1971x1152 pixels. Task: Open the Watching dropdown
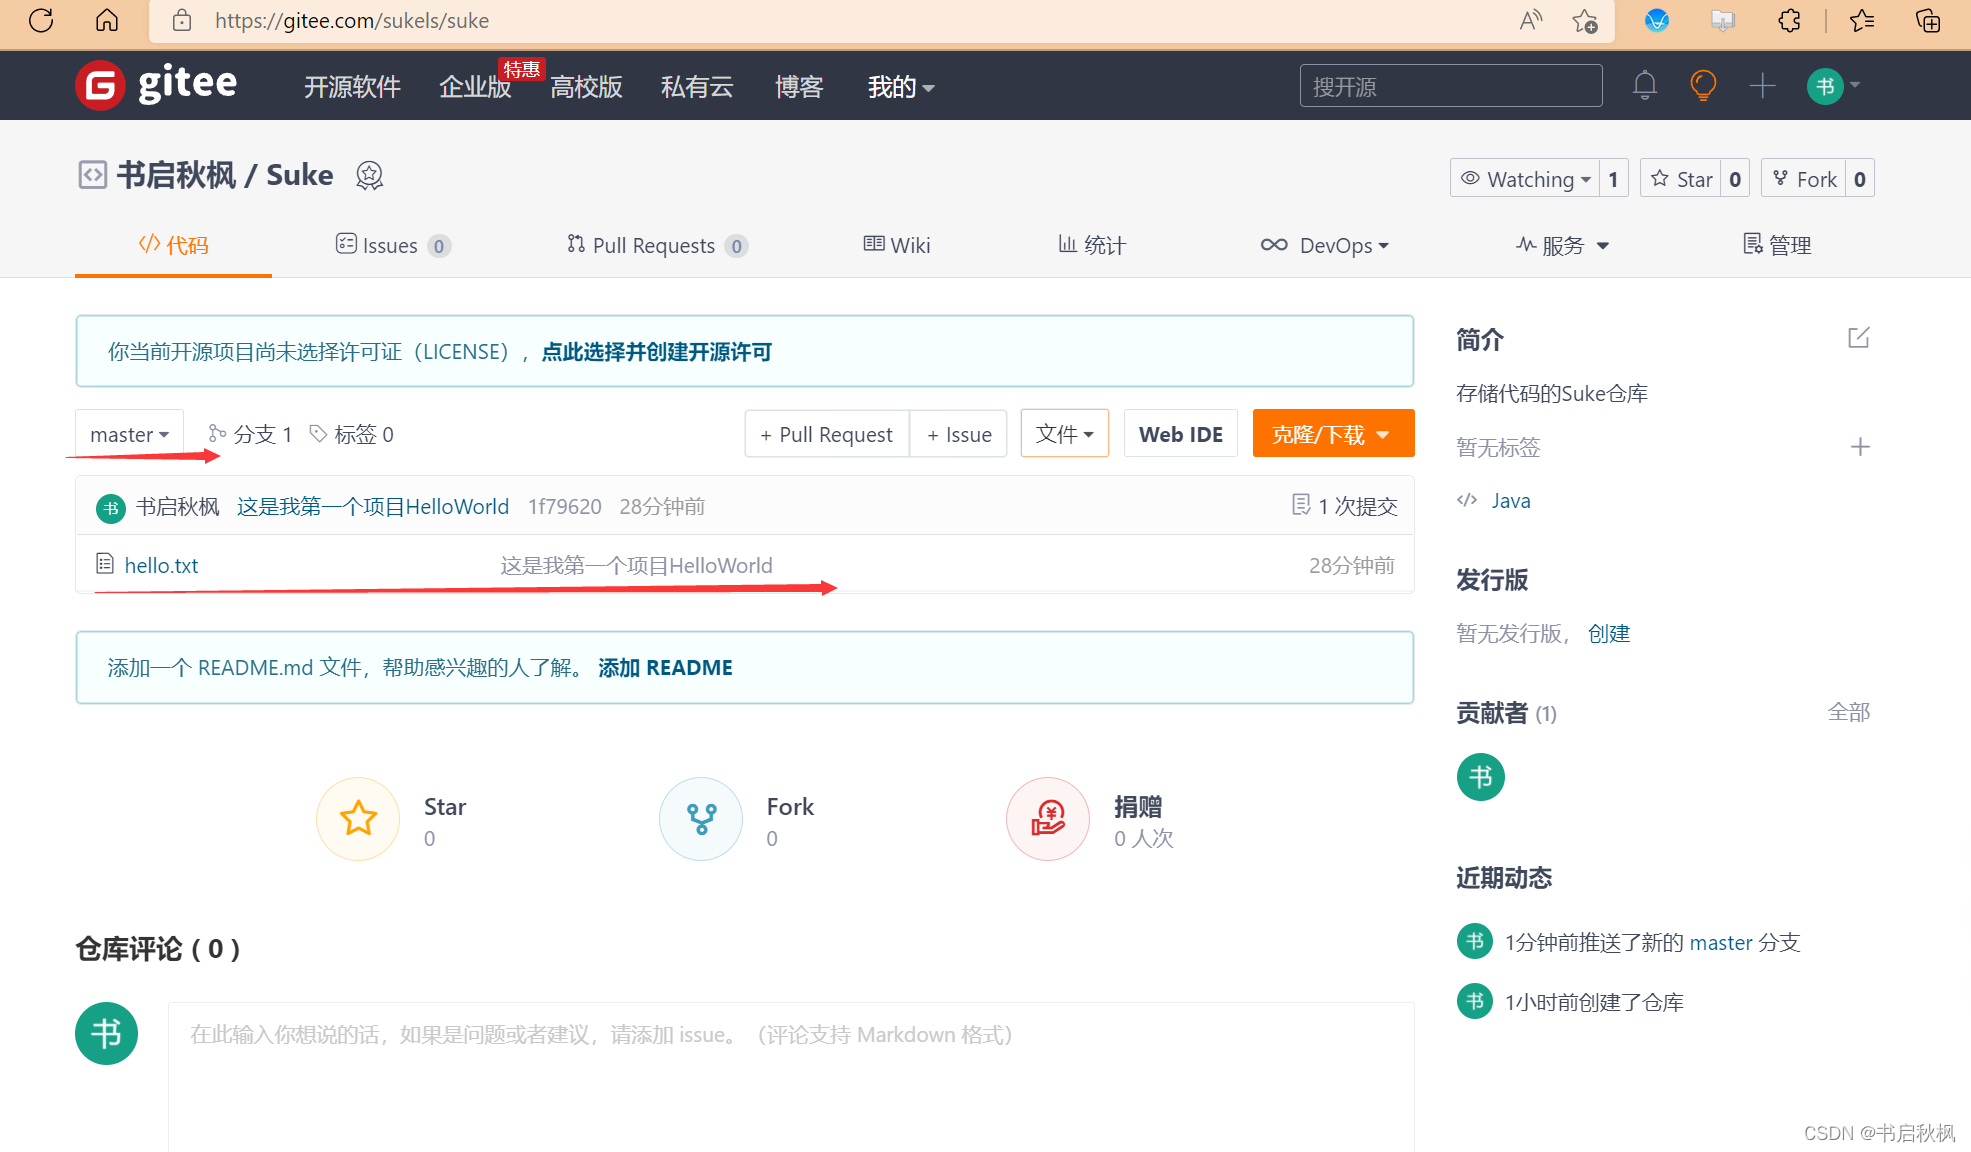1525,179
